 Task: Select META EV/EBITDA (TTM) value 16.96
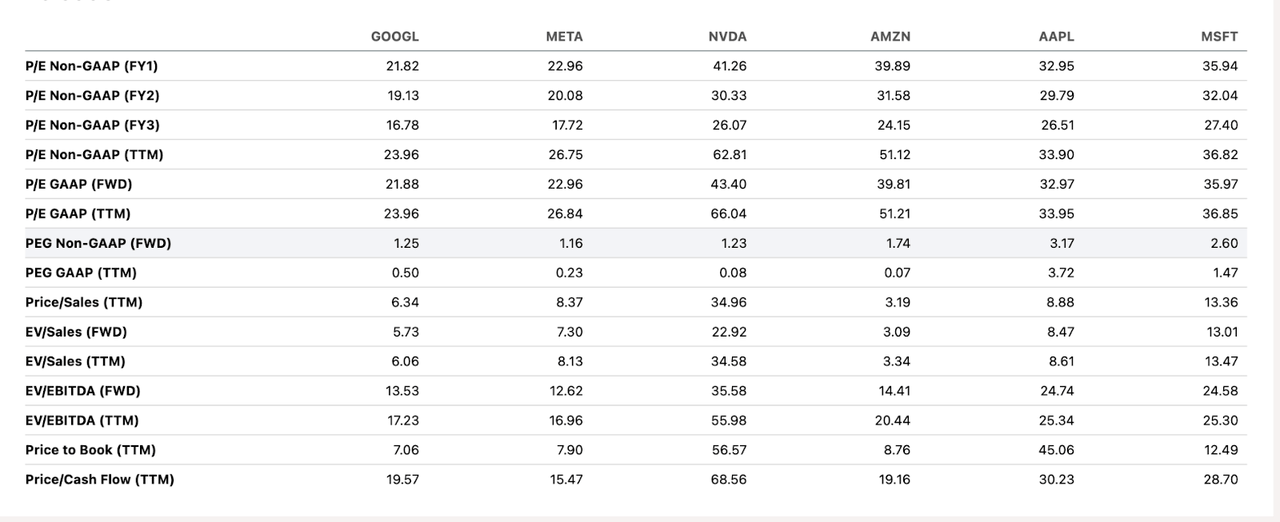pyautogui.click(x=565, y=421)
